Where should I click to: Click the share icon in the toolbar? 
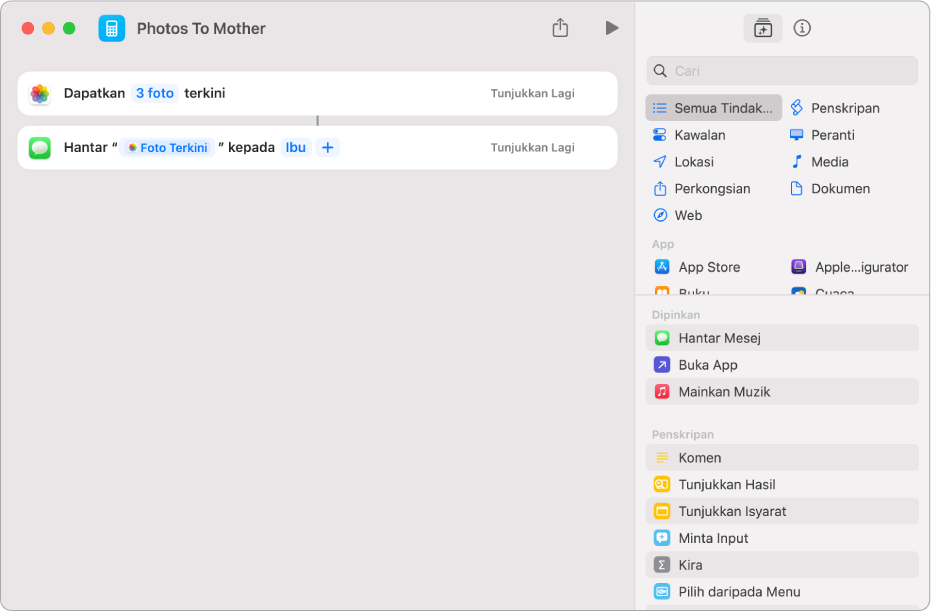[x=560, y=28]
